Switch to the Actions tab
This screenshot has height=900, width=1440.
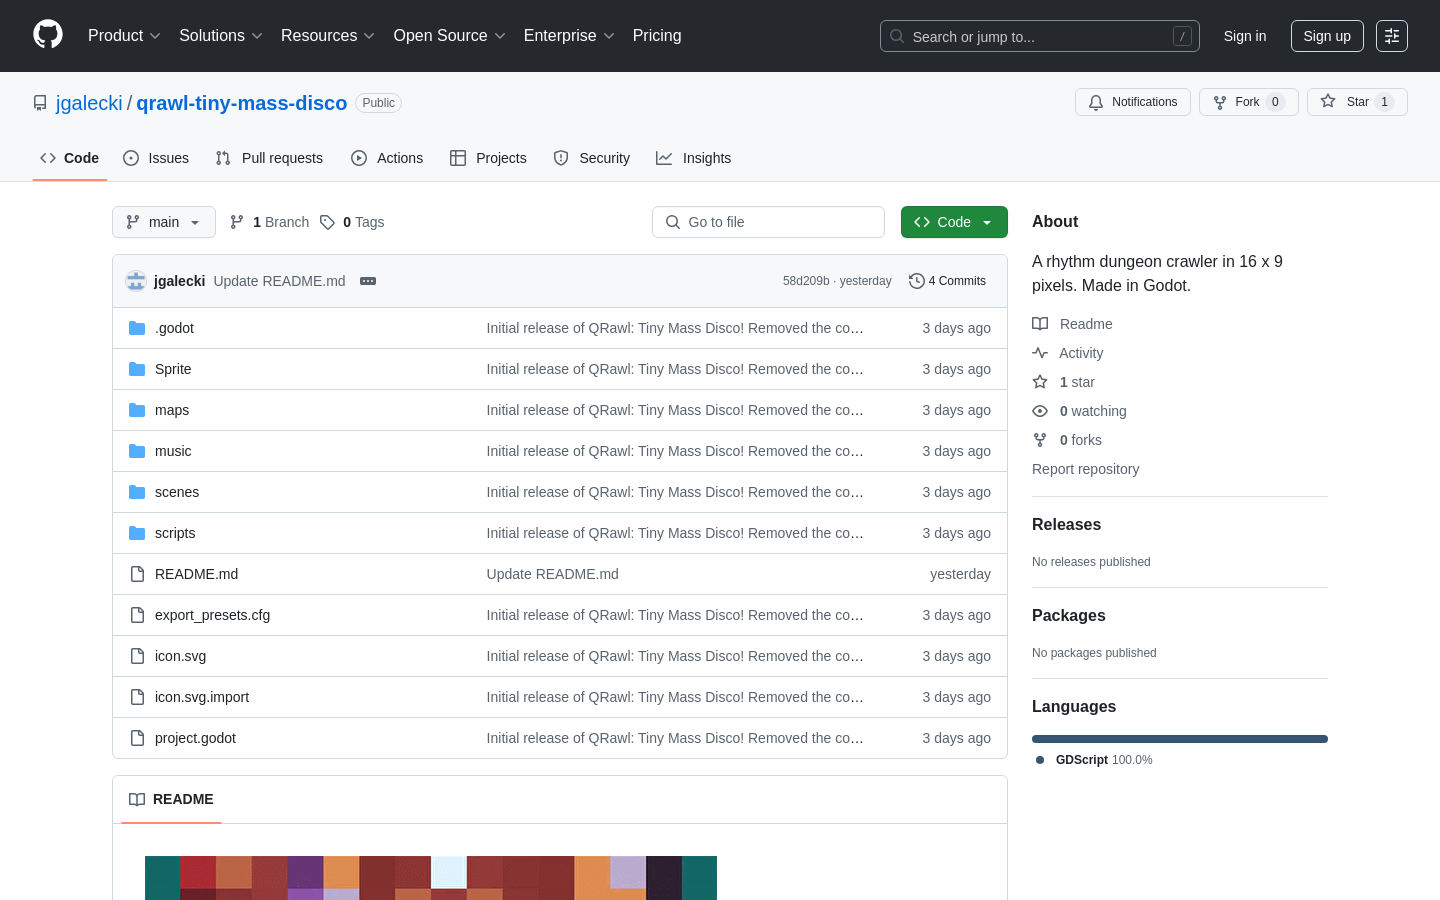point(387,158)
